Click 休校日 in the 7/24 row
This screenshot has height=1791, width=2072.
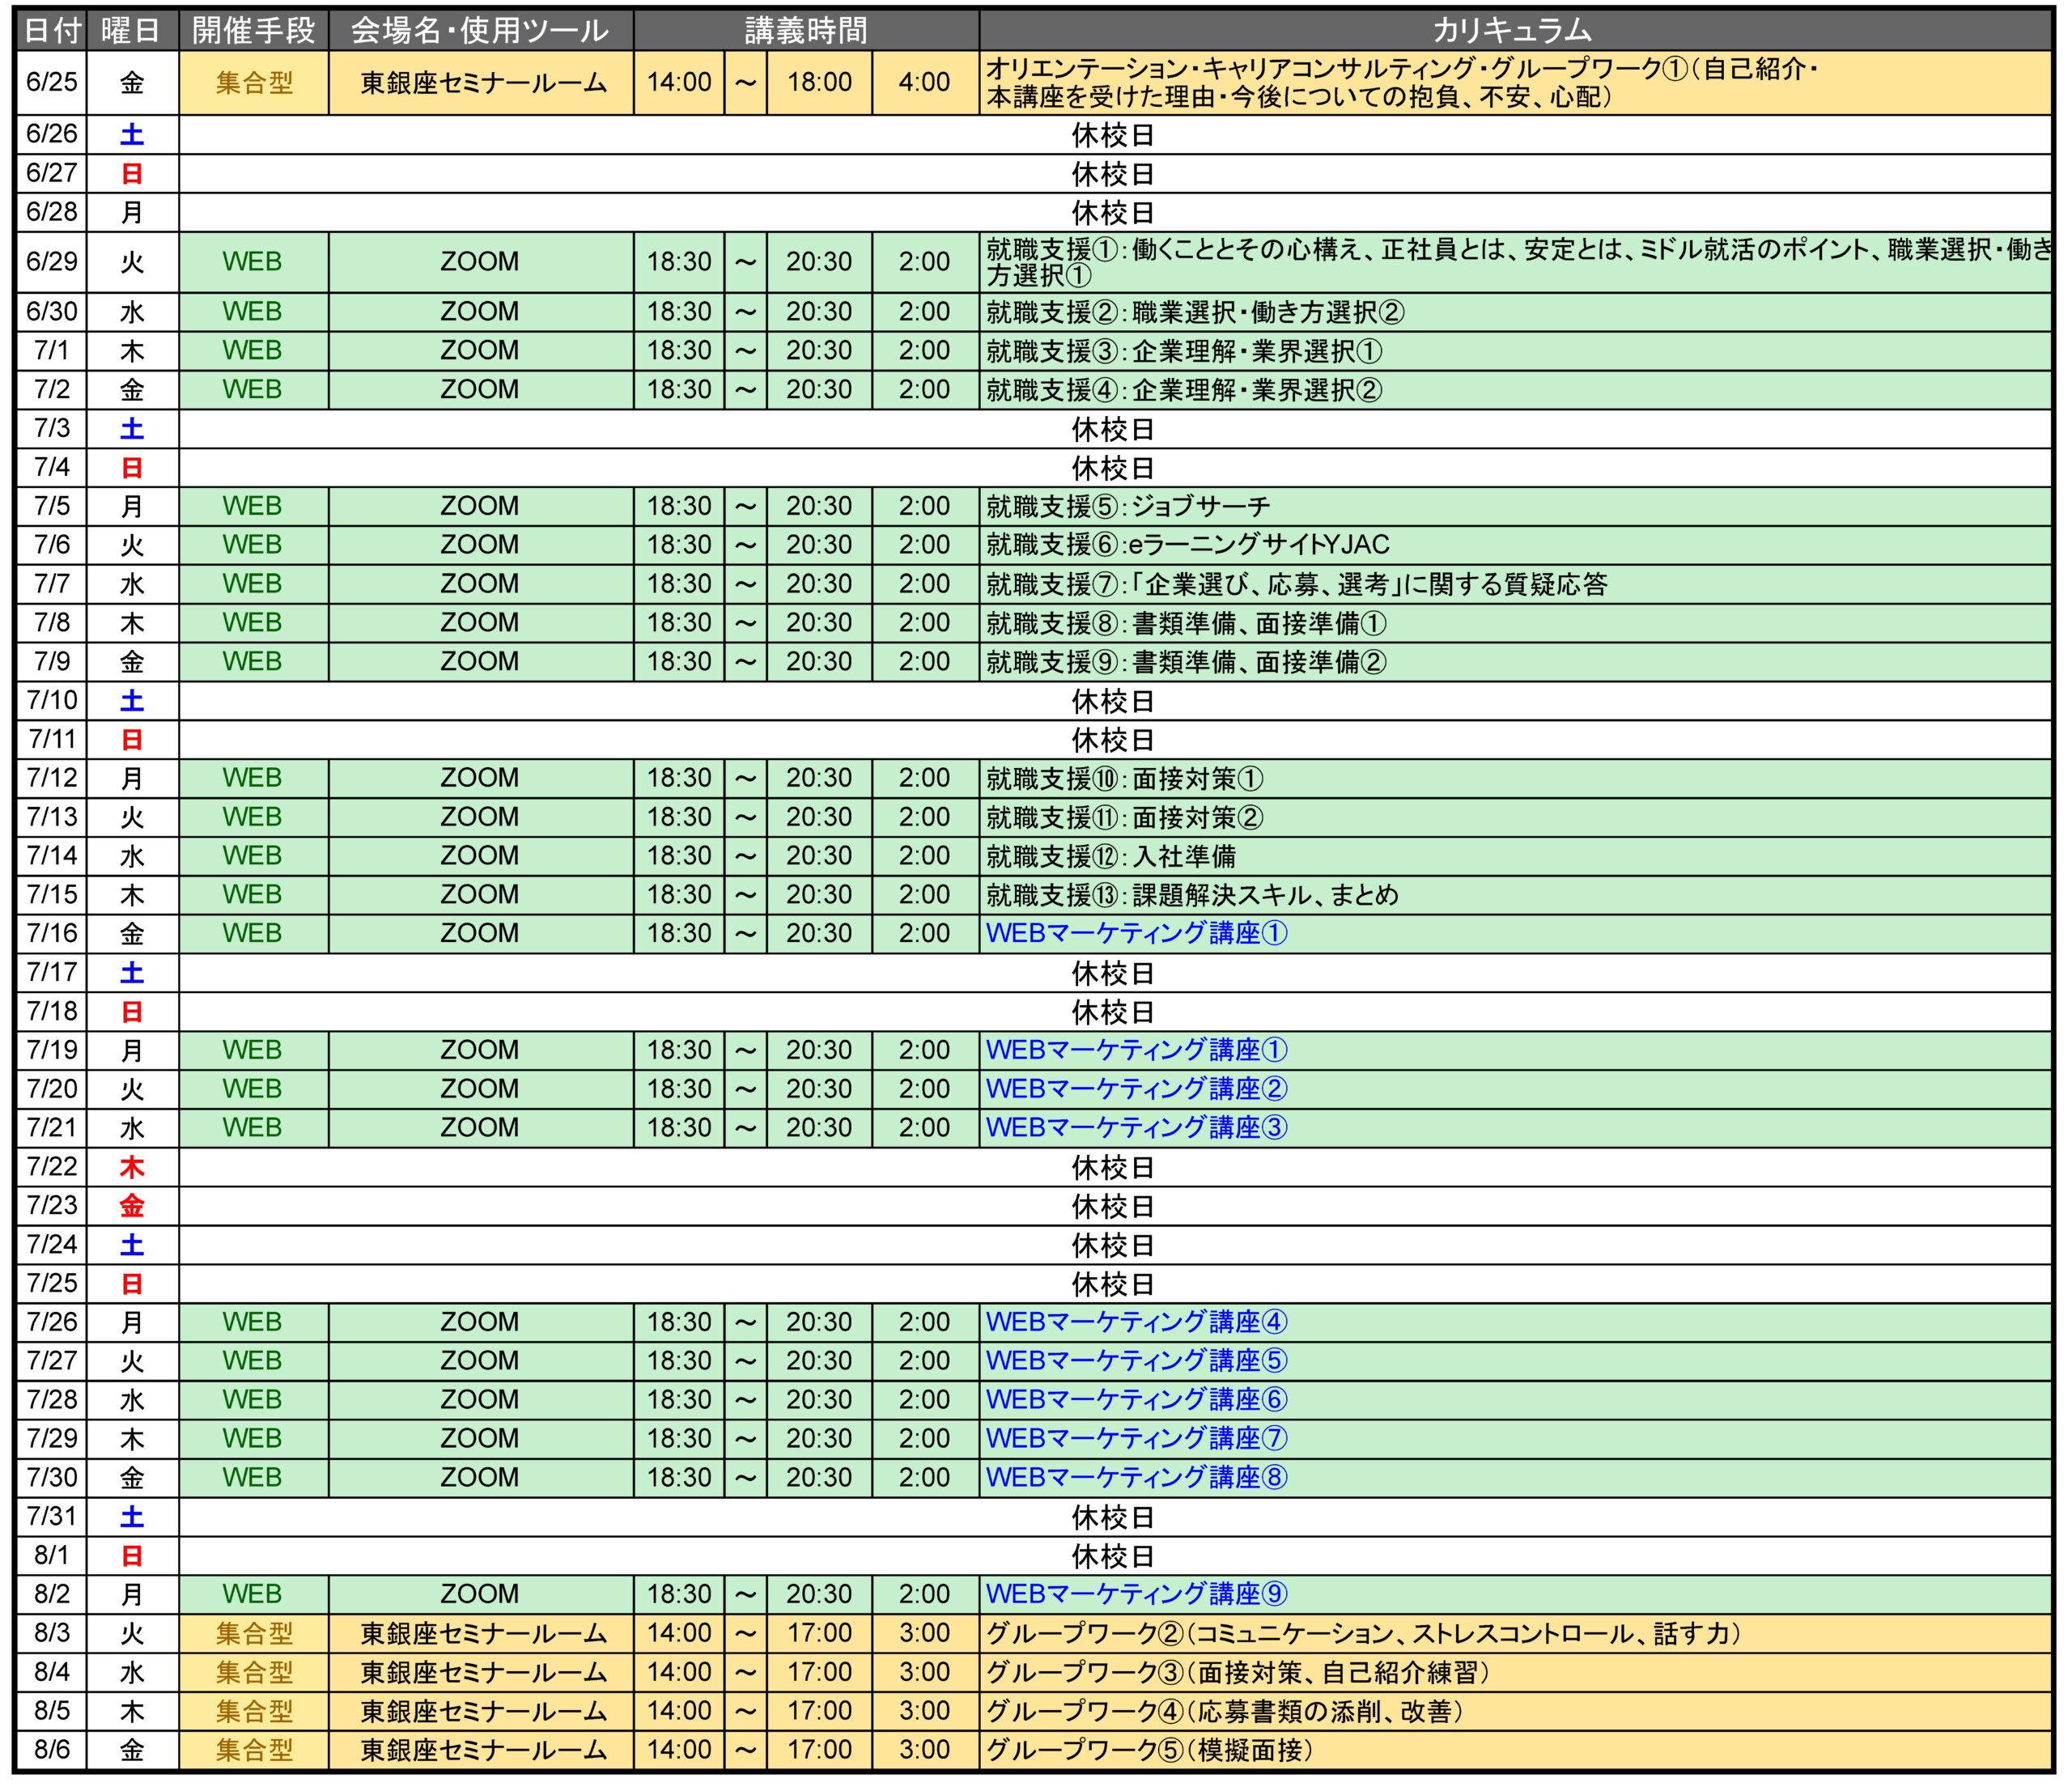tap(1113, 1245)
